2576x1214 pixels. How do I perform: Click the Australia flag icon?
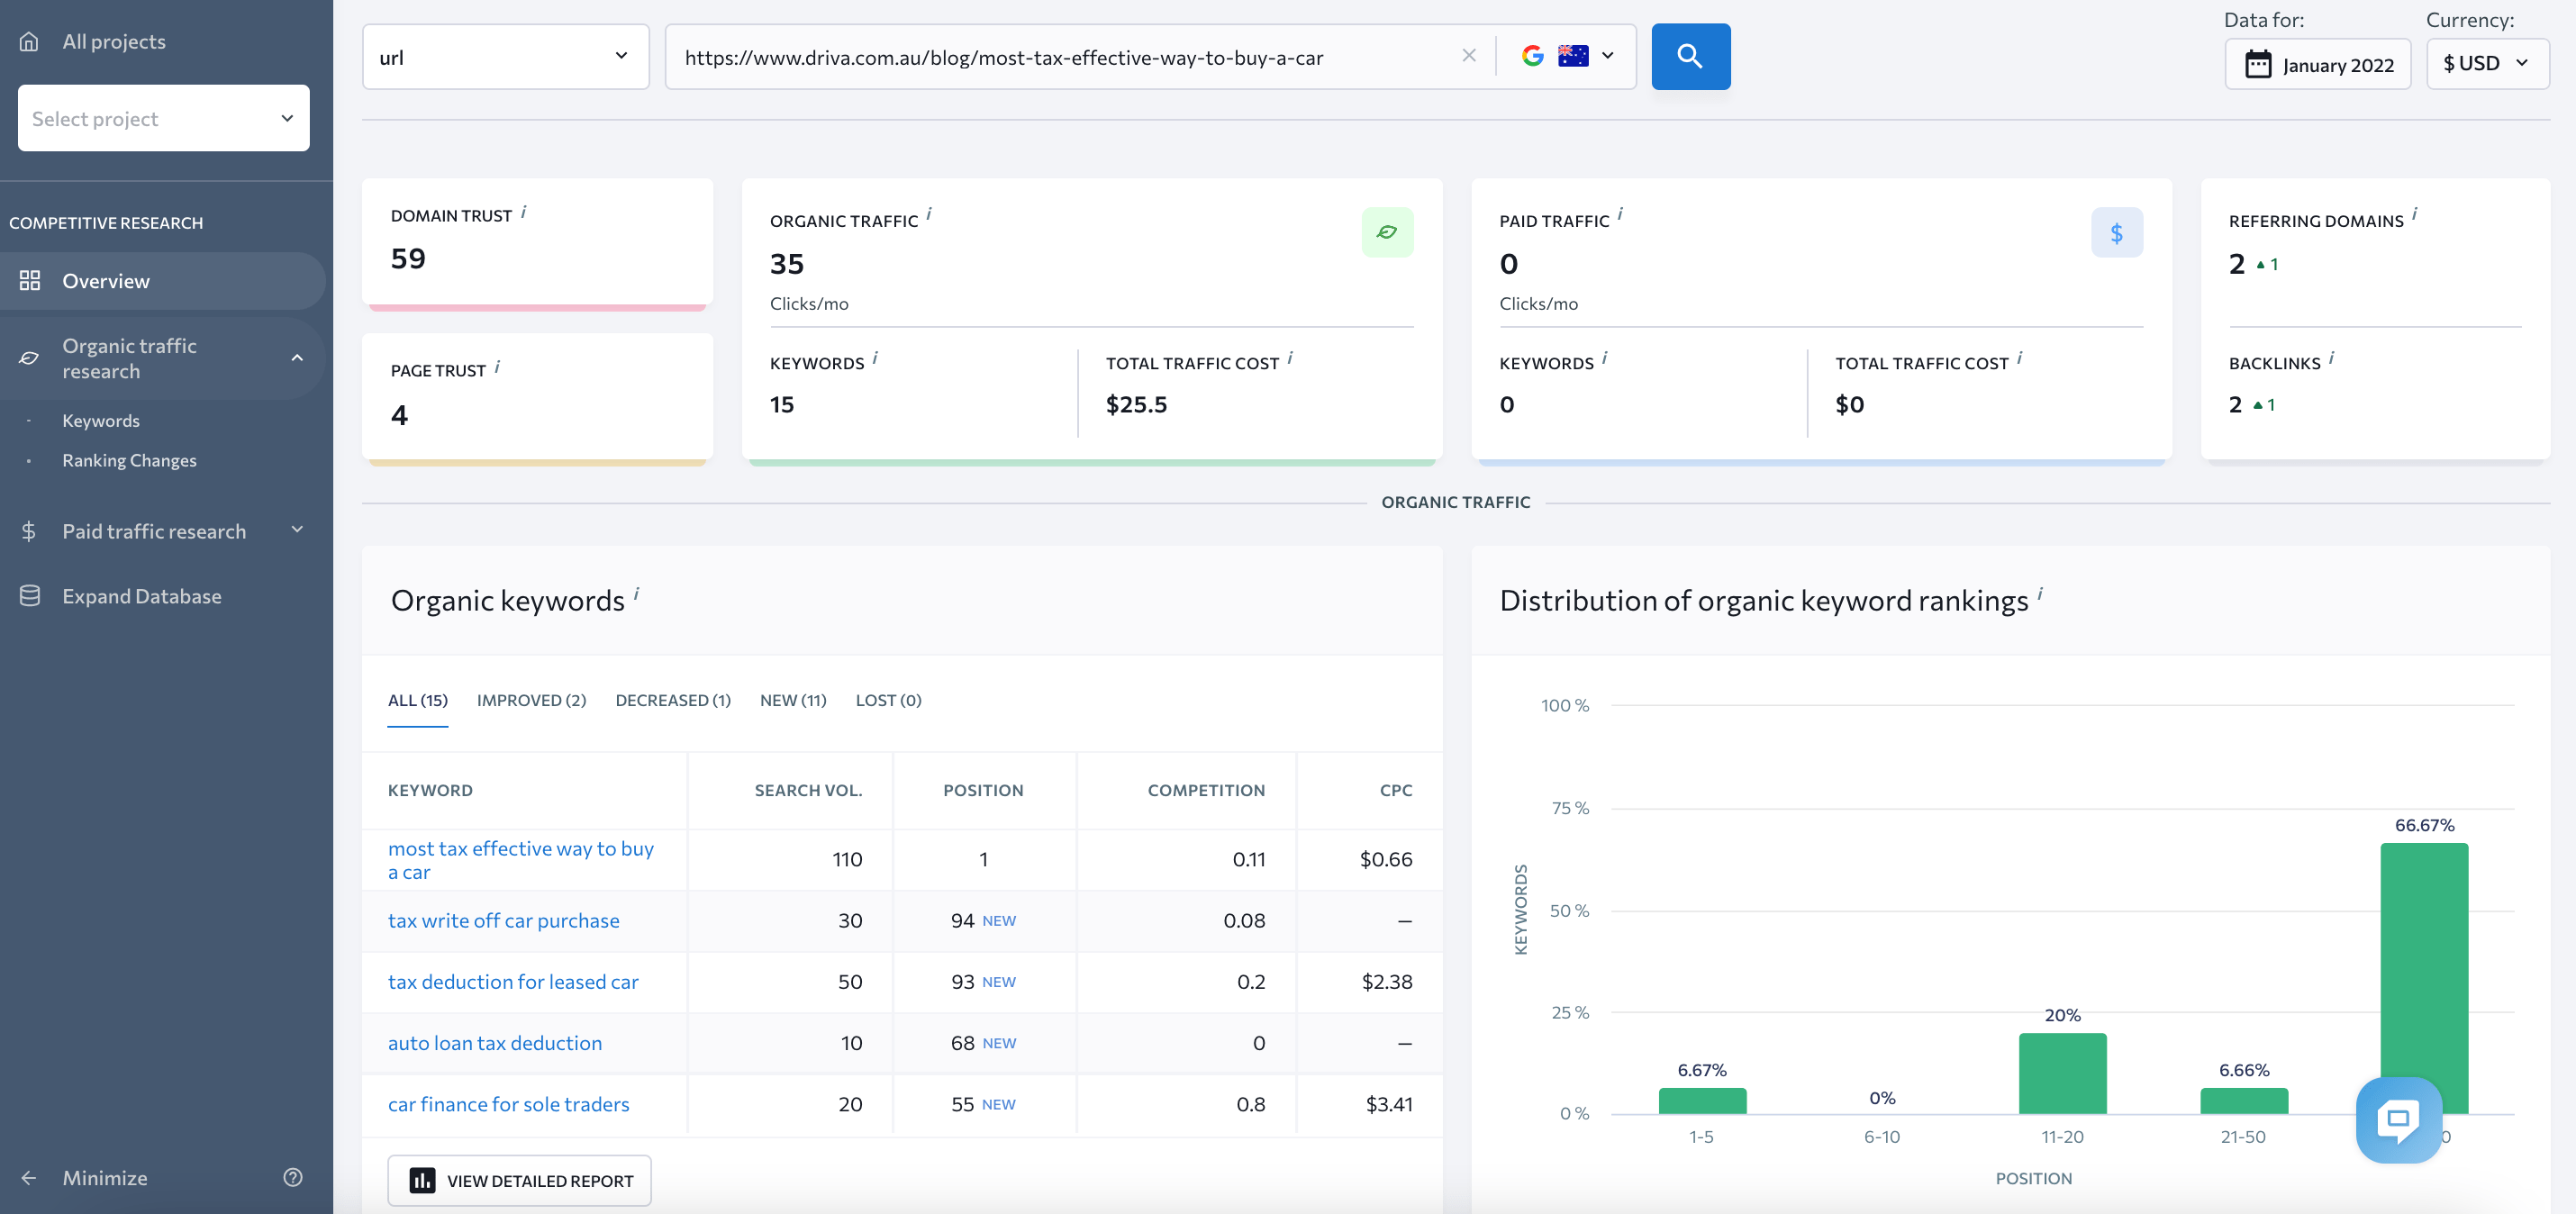coord(1573,56)
